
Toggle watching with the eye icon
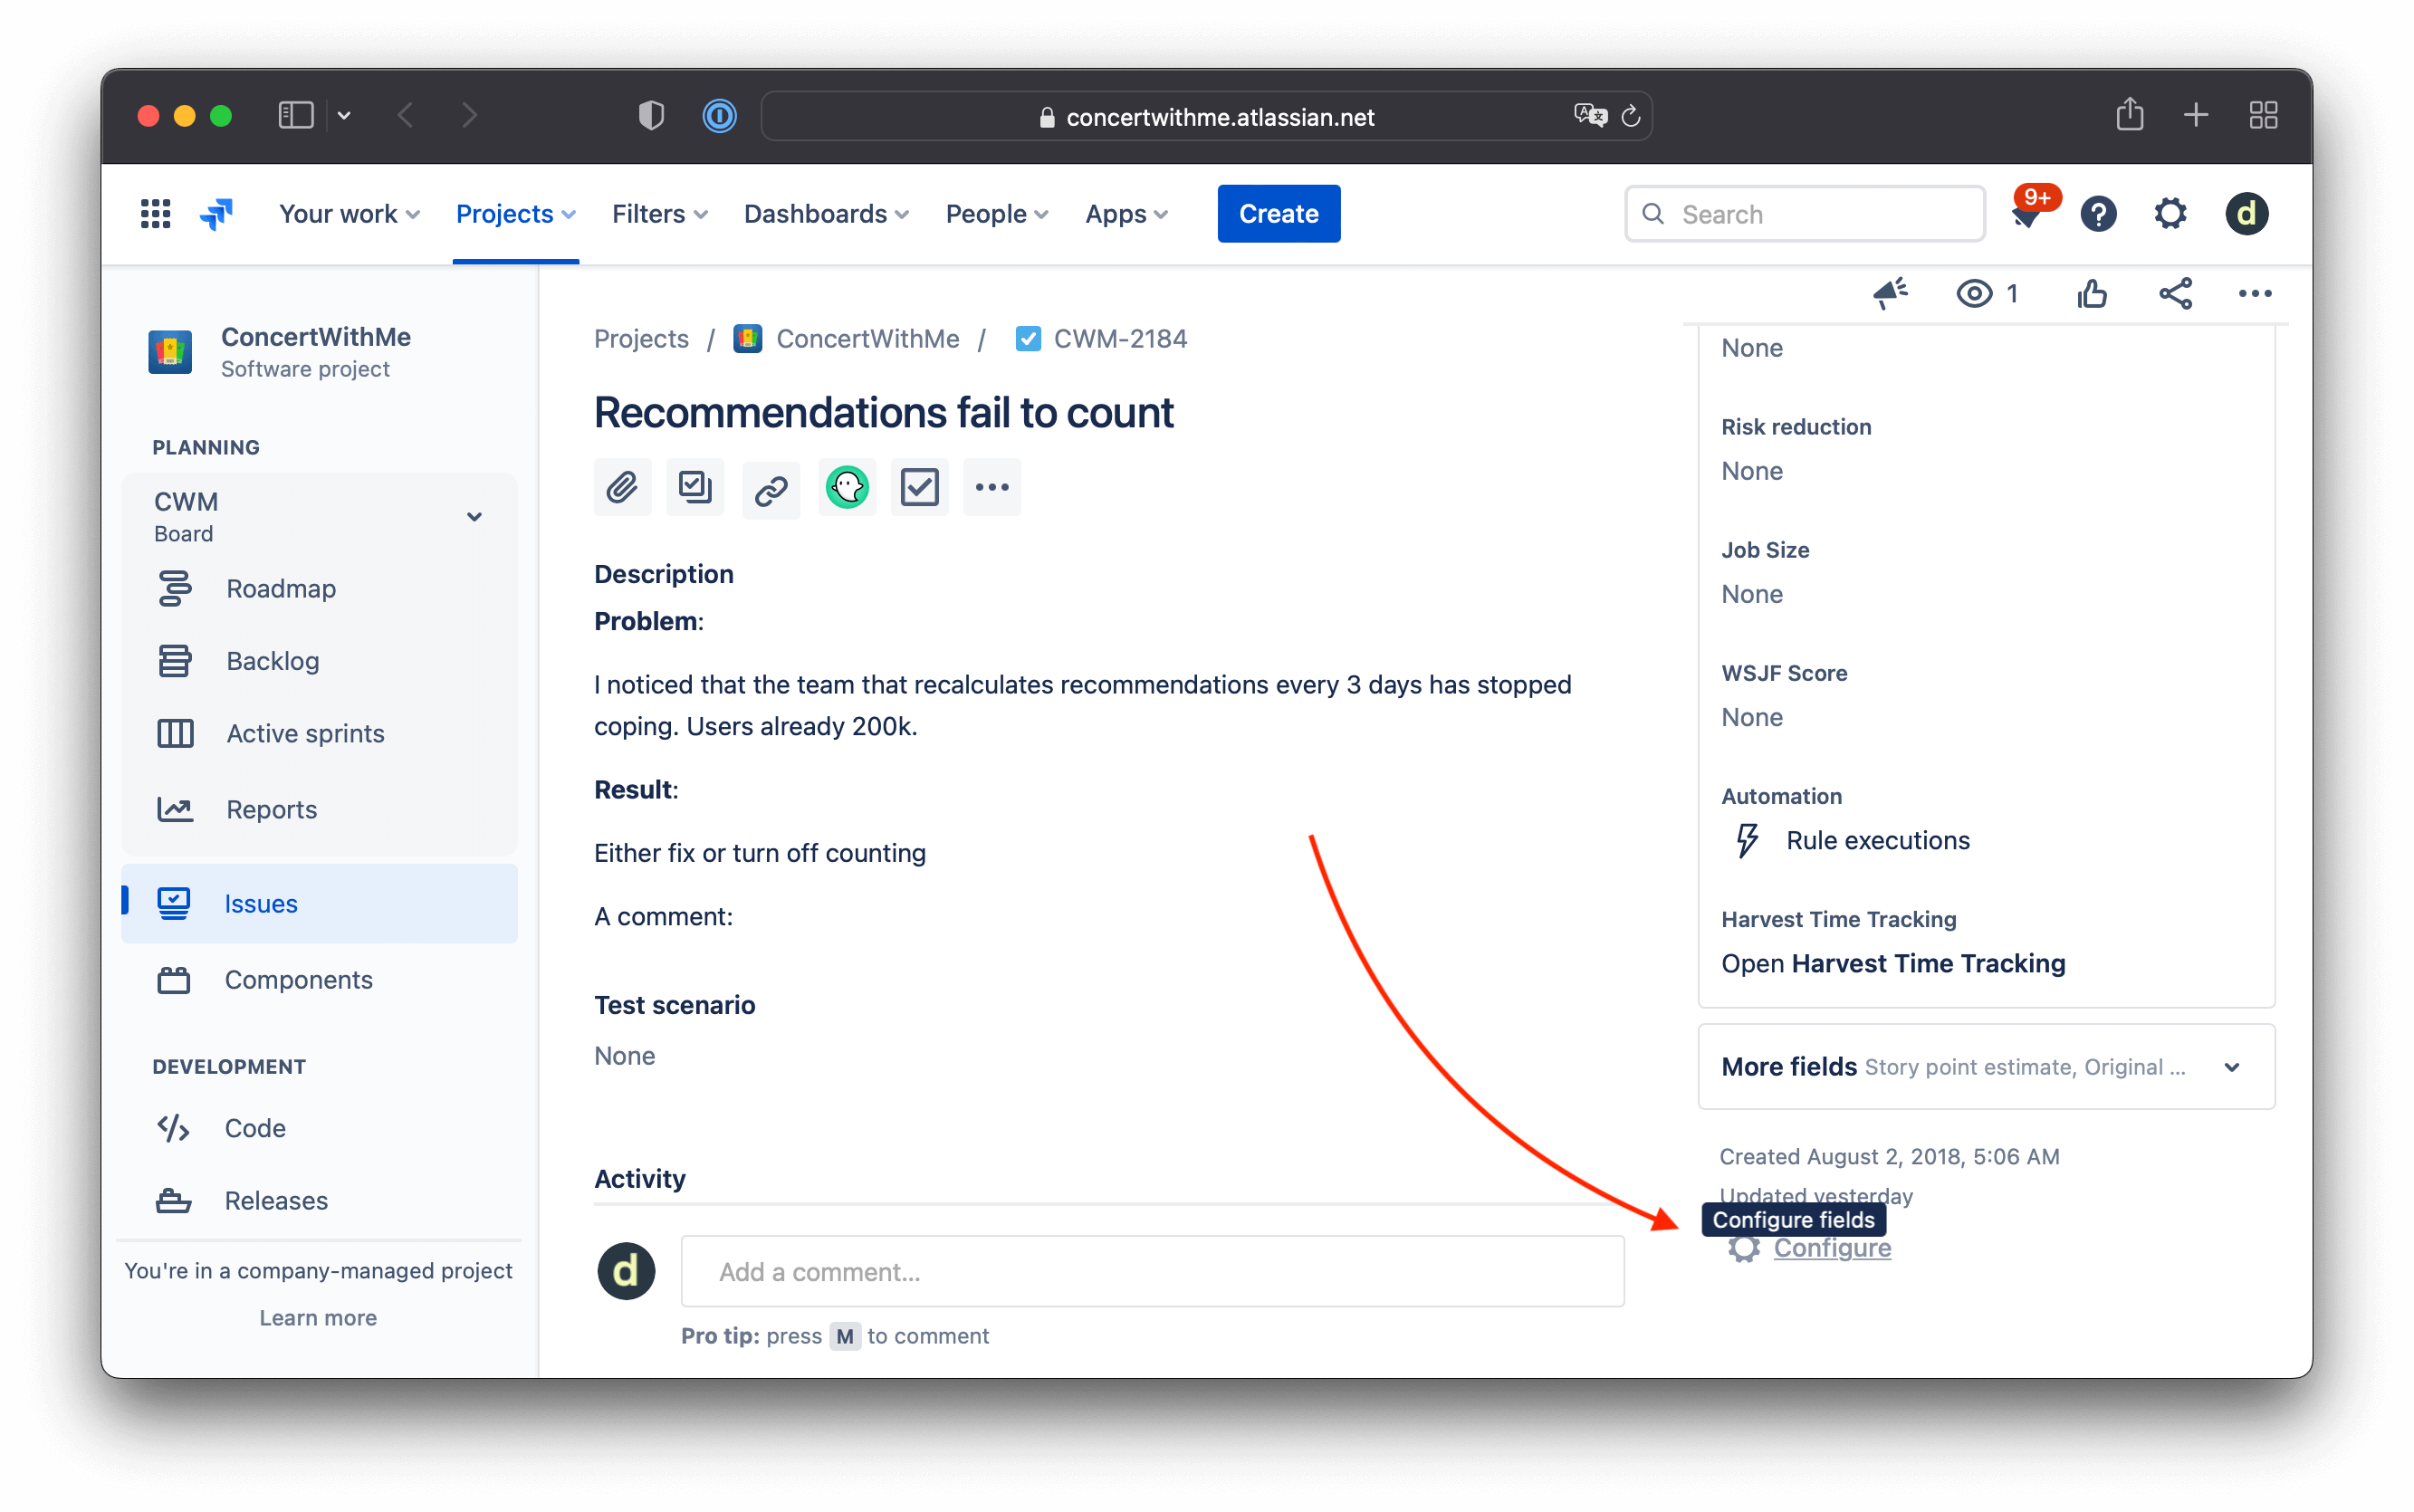pos(1973,293)
